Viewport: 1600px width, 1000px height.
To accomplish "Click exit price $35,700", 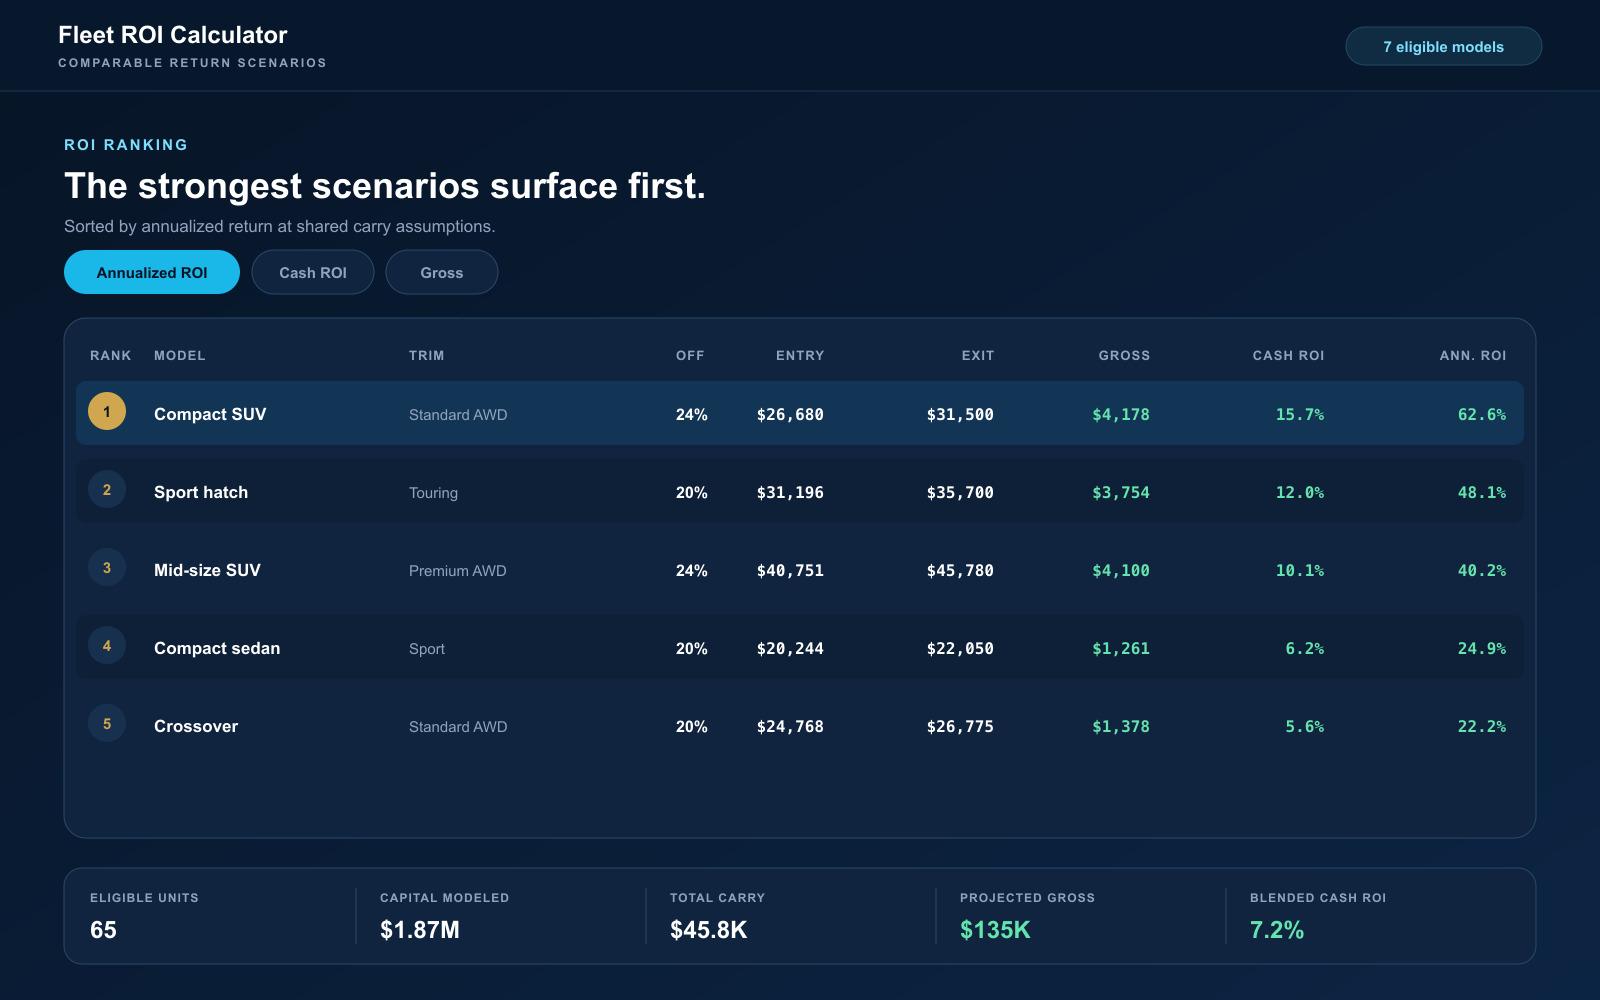I will tap(960, 492).
